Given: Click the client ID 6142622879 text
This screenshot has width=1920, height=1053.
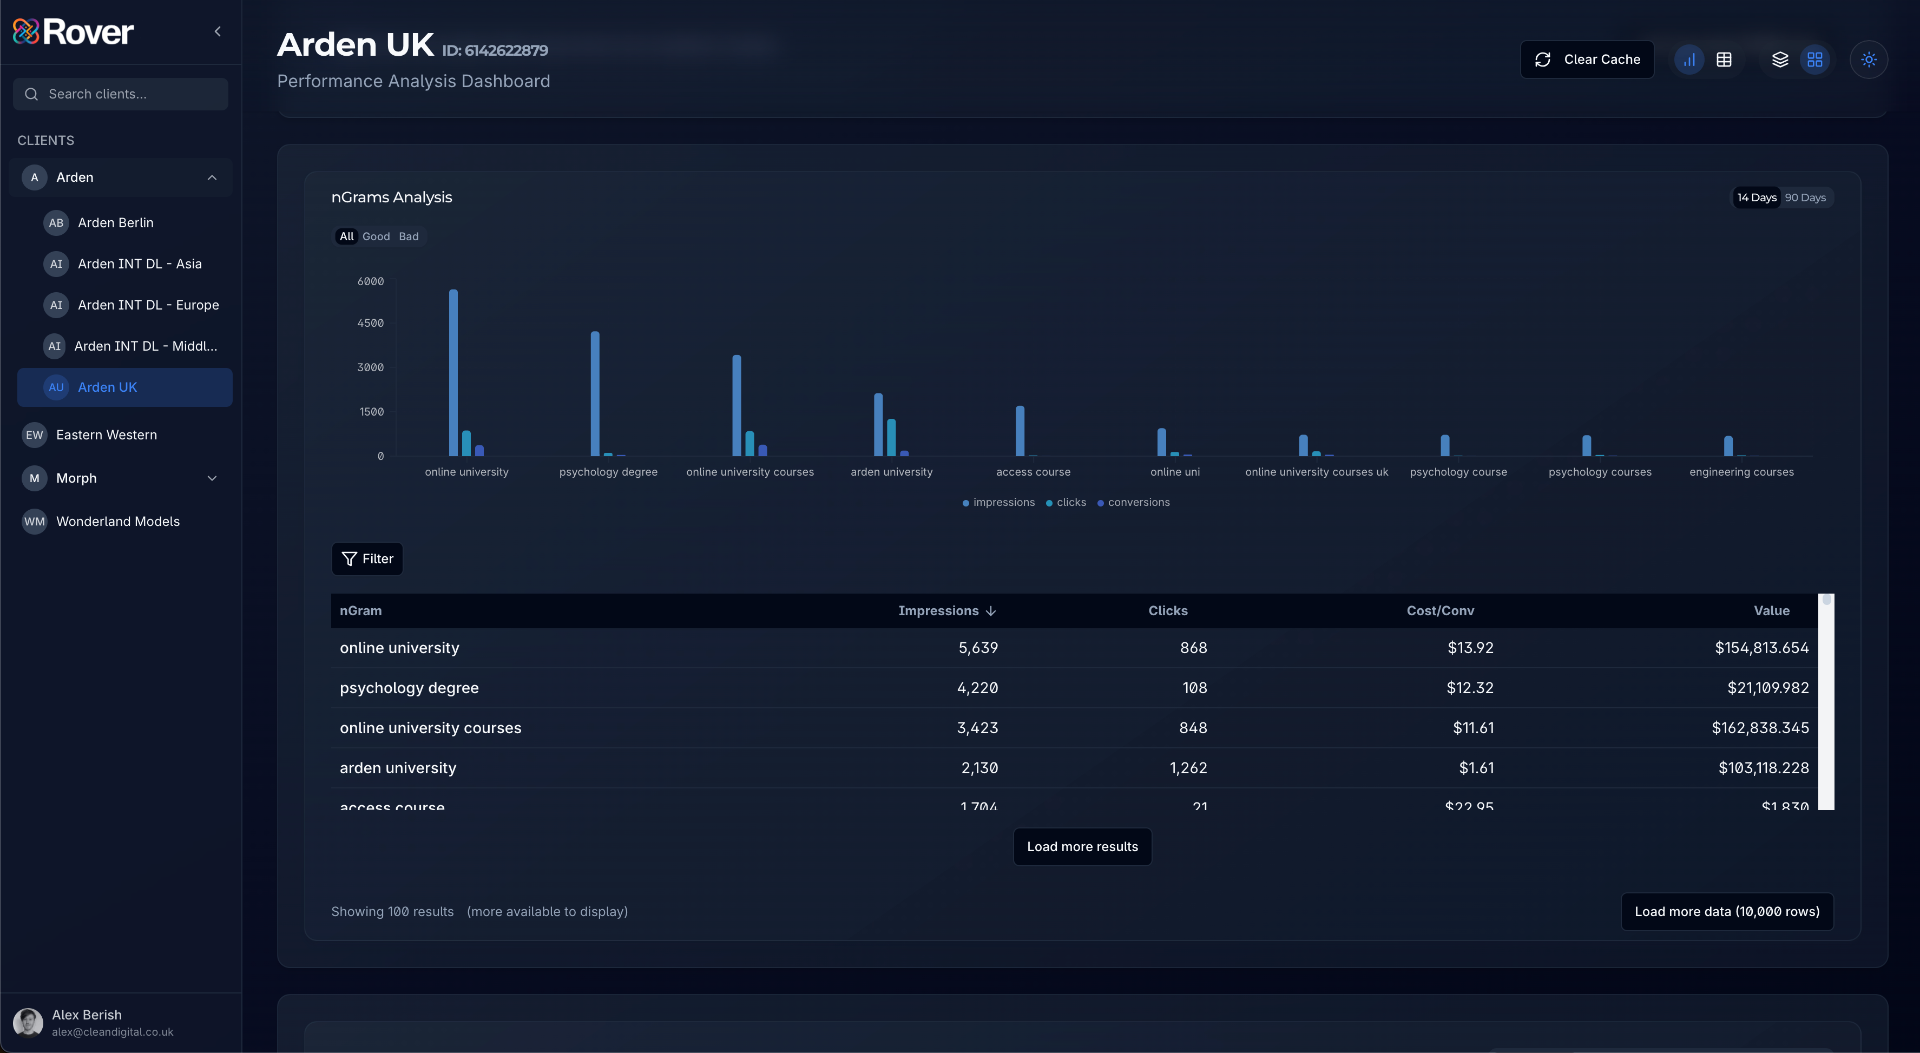Looking at the screenshot, I should (x=495, y=51).
